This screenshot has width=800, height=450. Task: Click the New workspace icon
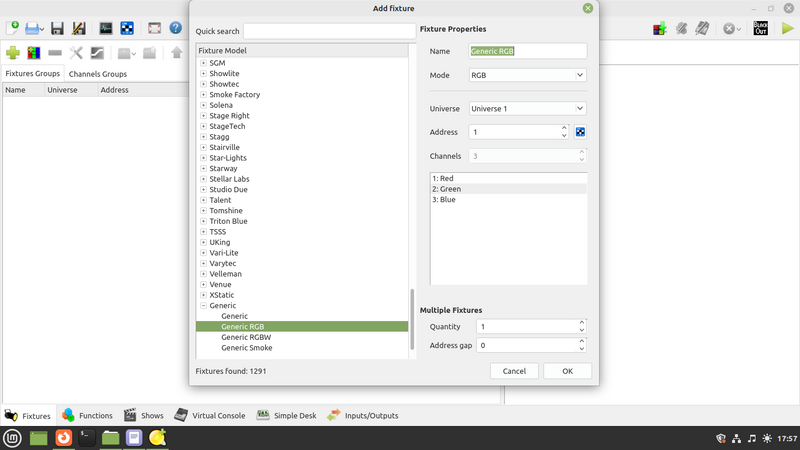click(x=13, y=28)
